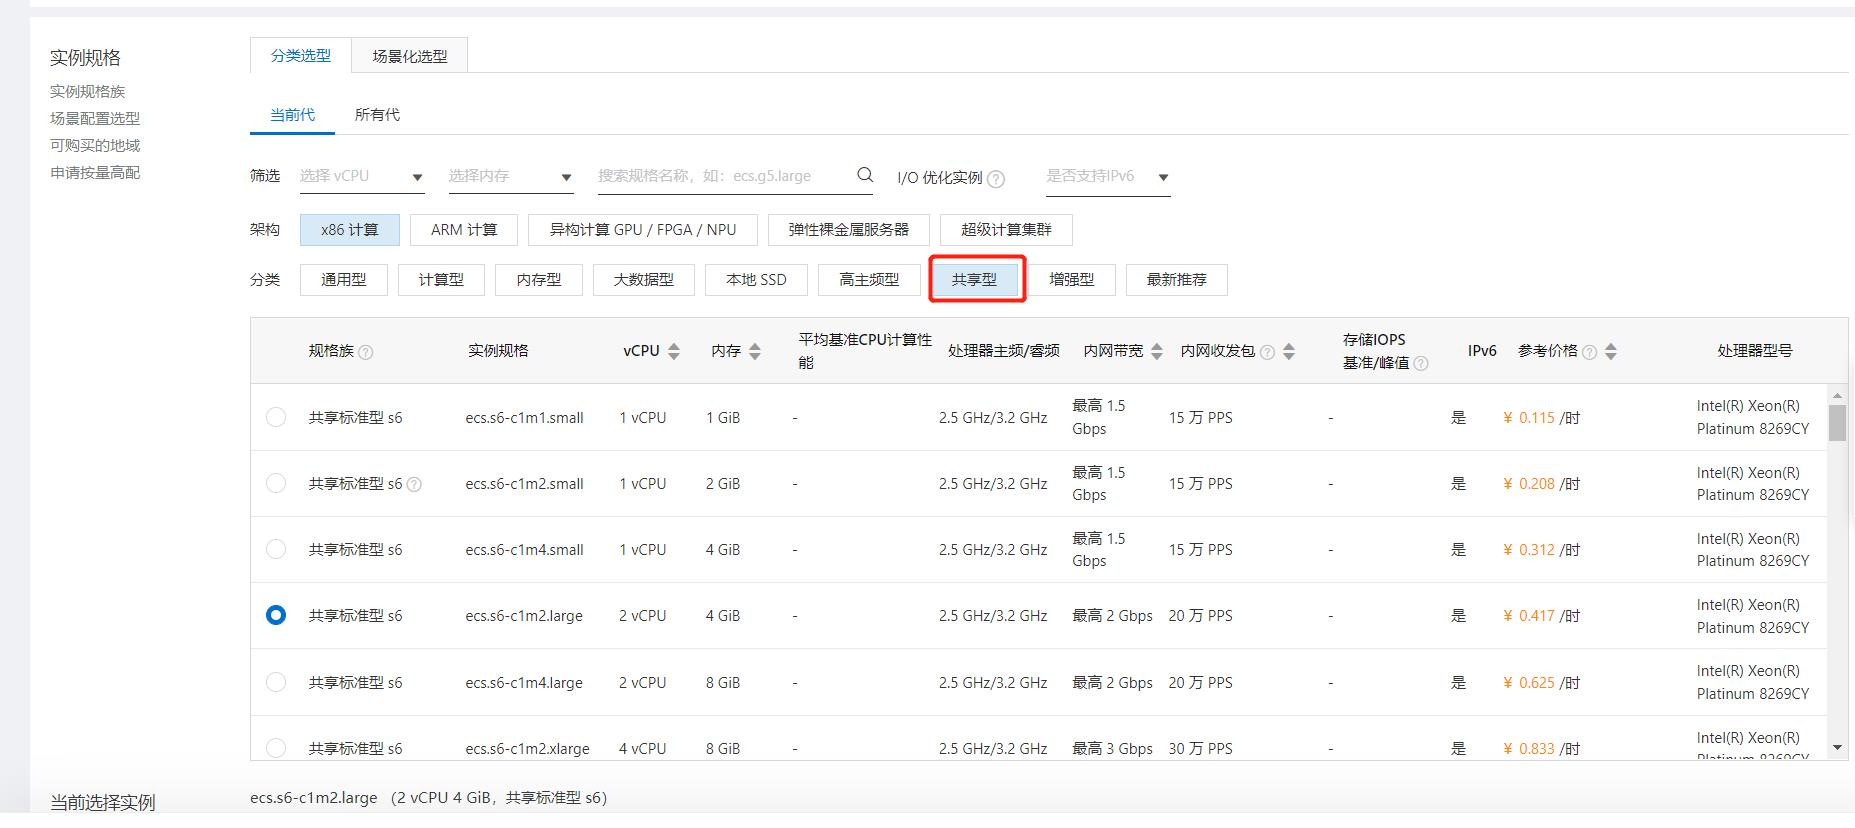1855x828 pixels.
Task: Click ecs.s6-c1m4.large spec name
Action: click(524, 683)
